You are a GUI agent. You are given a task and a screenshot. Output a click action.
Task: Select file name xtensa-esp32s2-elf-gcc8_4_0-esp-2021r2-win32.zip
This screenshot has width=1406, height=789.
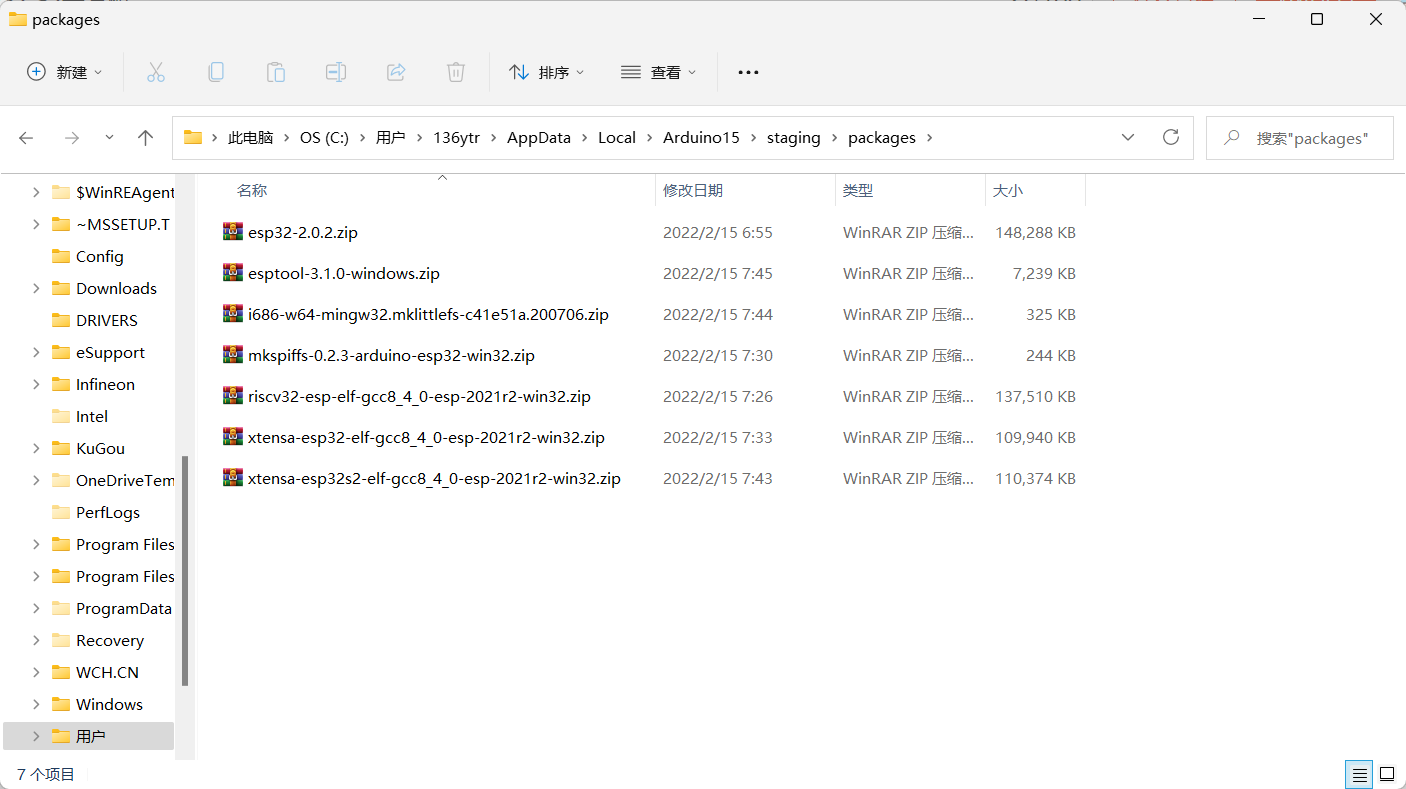click(434, 478)
